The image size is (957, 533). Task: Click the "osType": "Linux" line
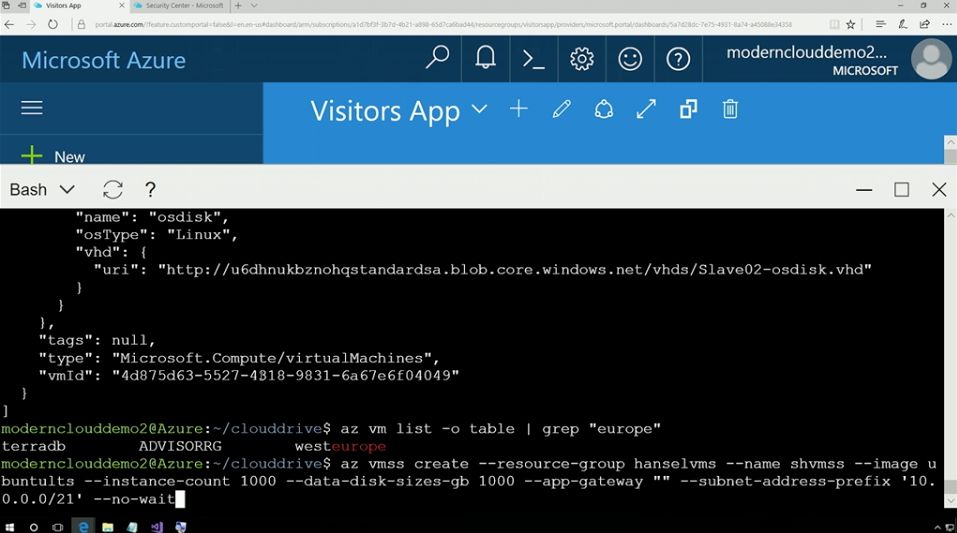[156, 234]
